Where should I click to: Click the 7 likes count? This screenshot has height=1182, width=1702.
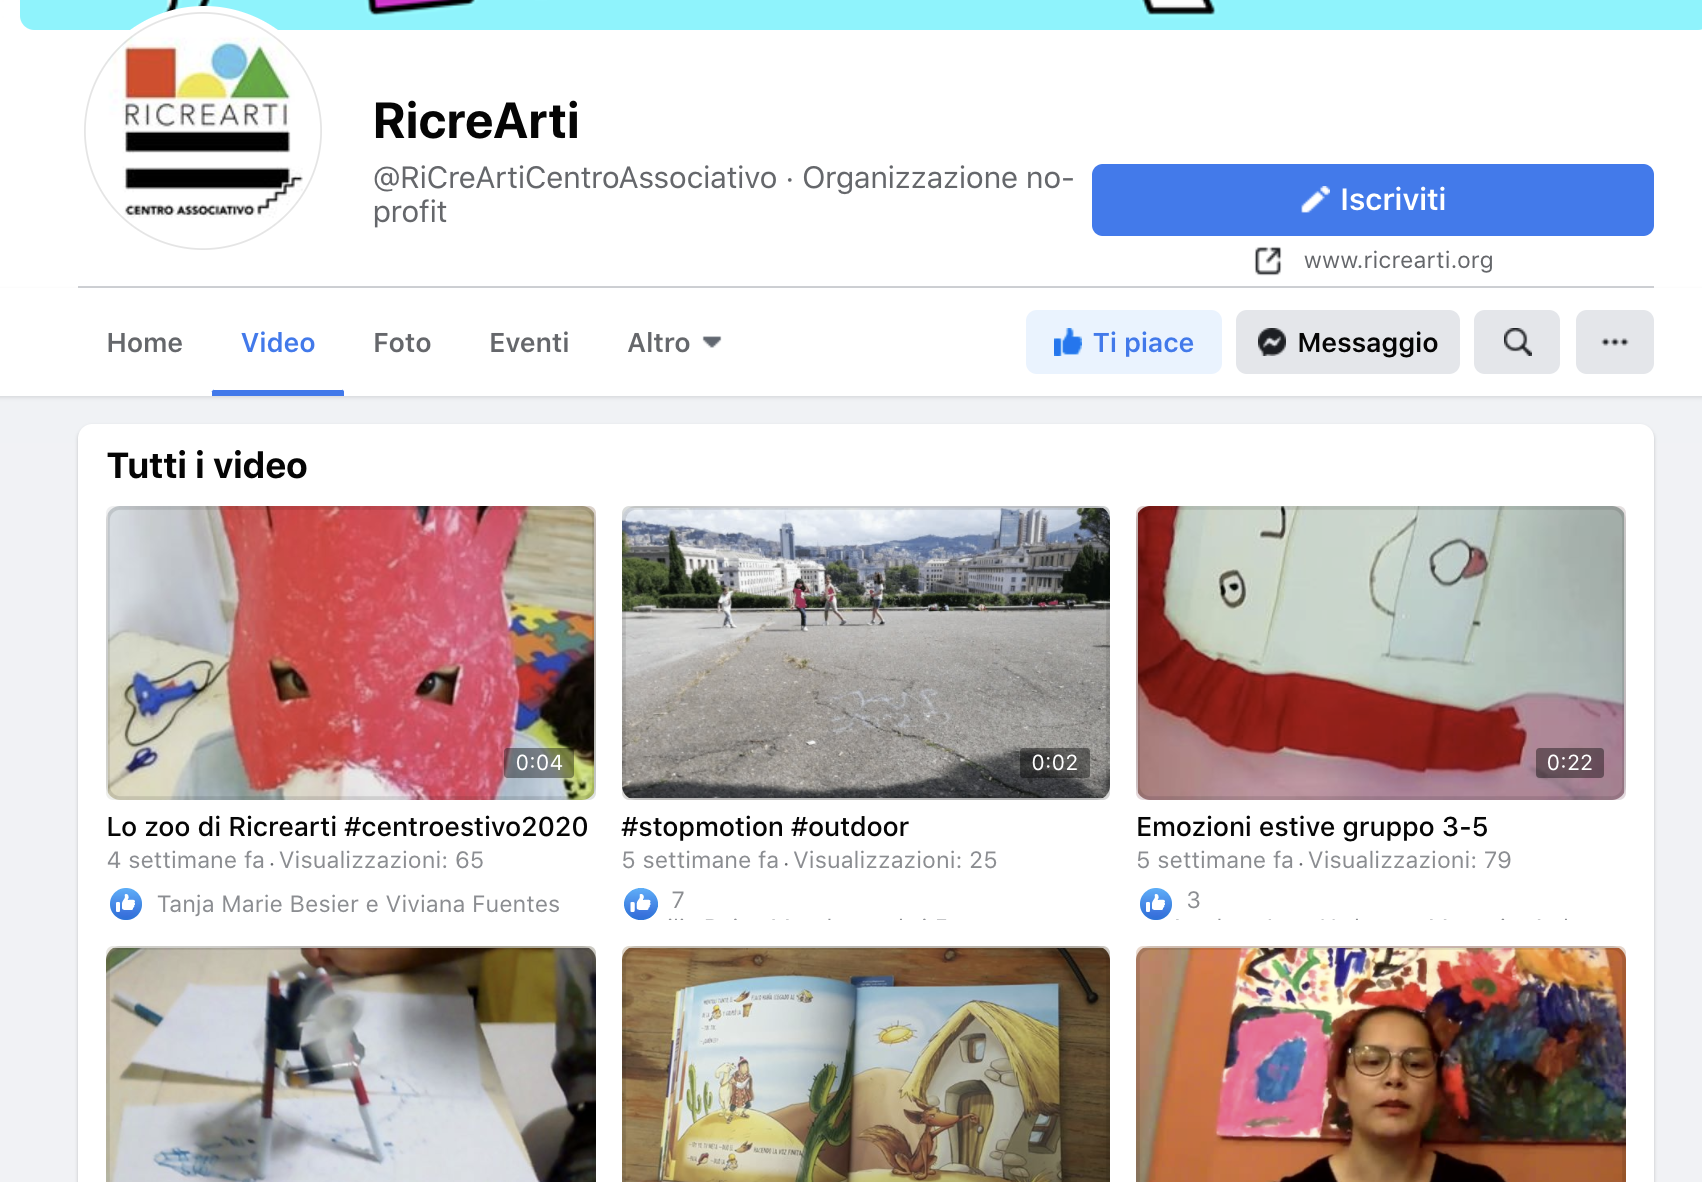coord(678,900)
